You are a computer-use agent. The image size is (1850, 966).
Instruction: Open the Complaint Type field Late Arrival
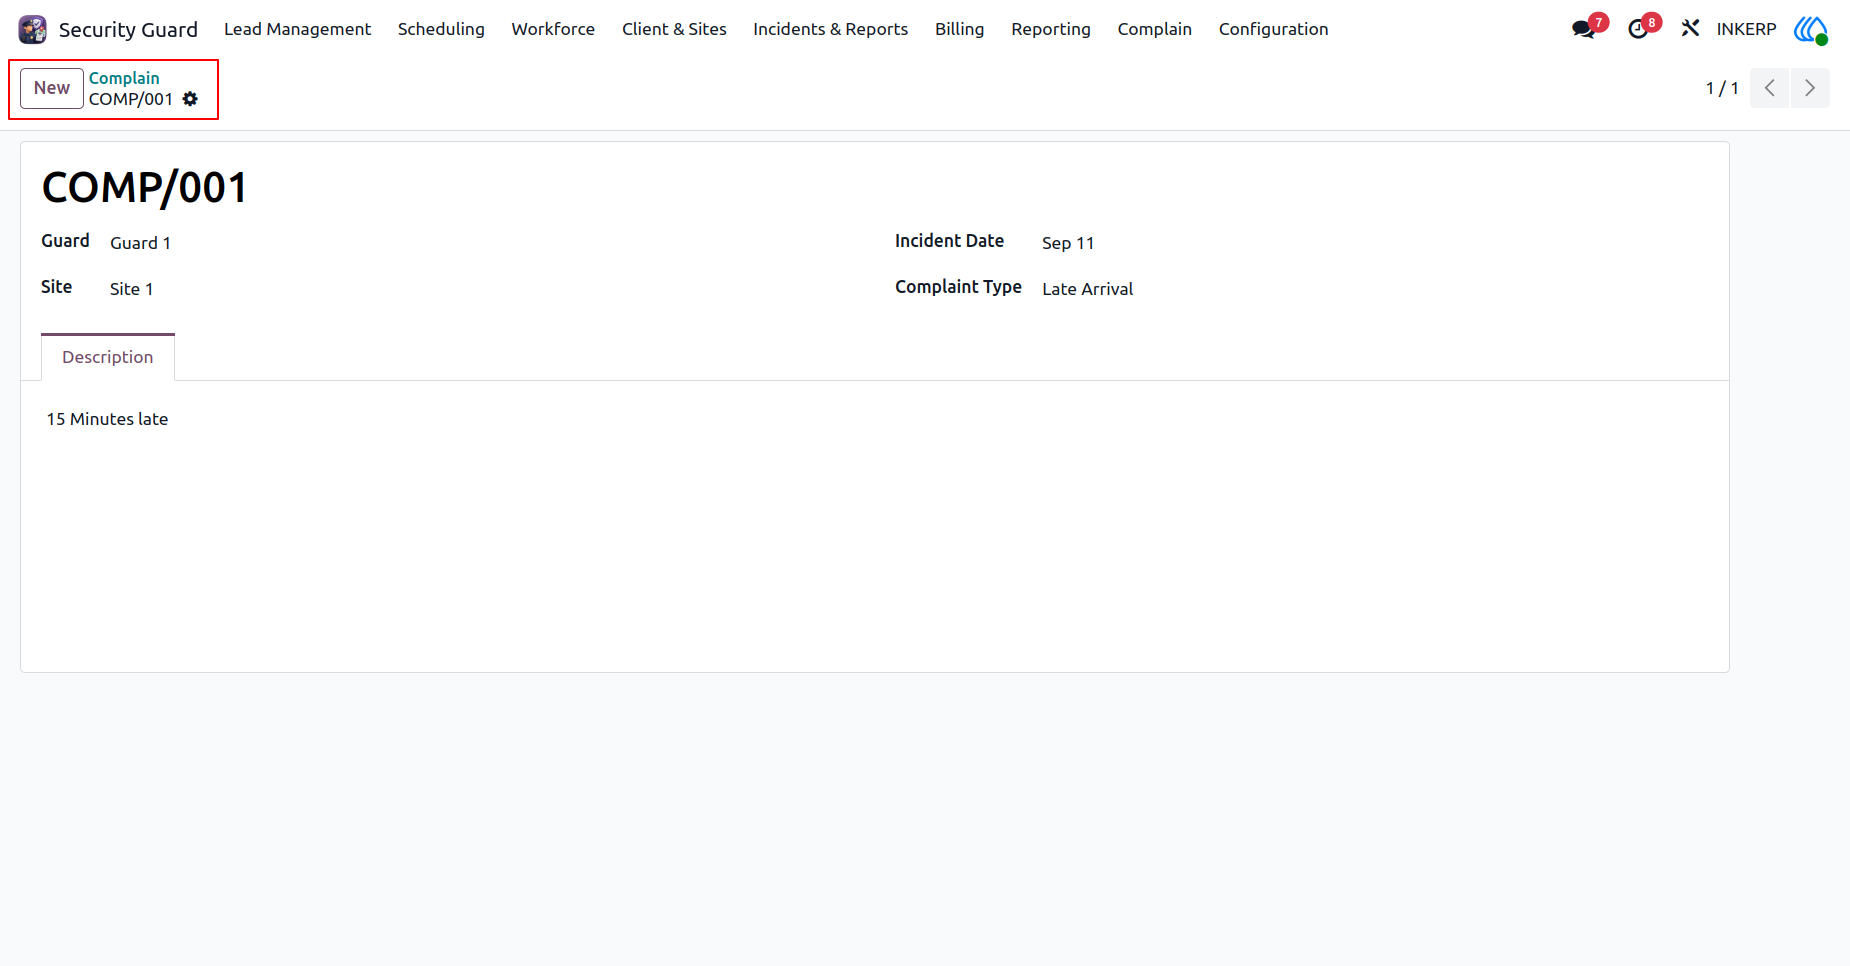click(x=1087, y=289)
